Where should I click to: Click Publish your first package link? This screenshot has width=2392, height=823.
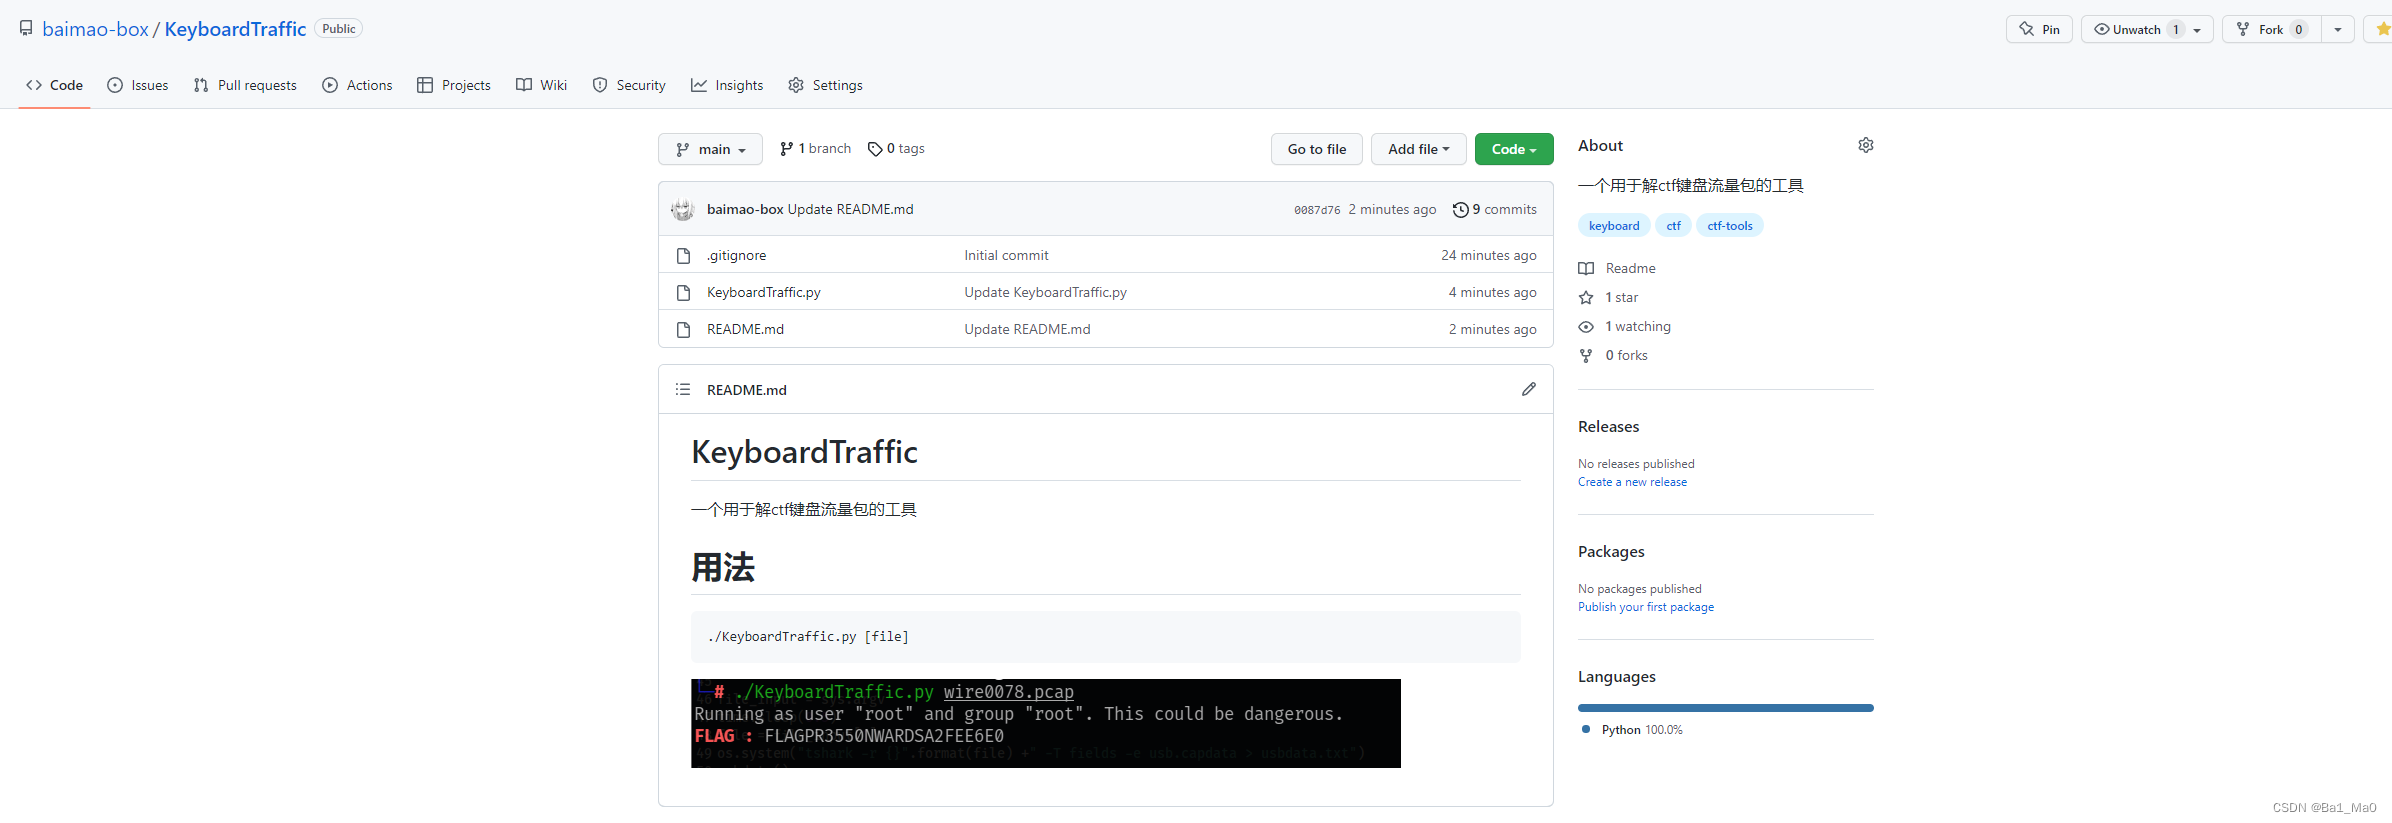point(1646,607)
